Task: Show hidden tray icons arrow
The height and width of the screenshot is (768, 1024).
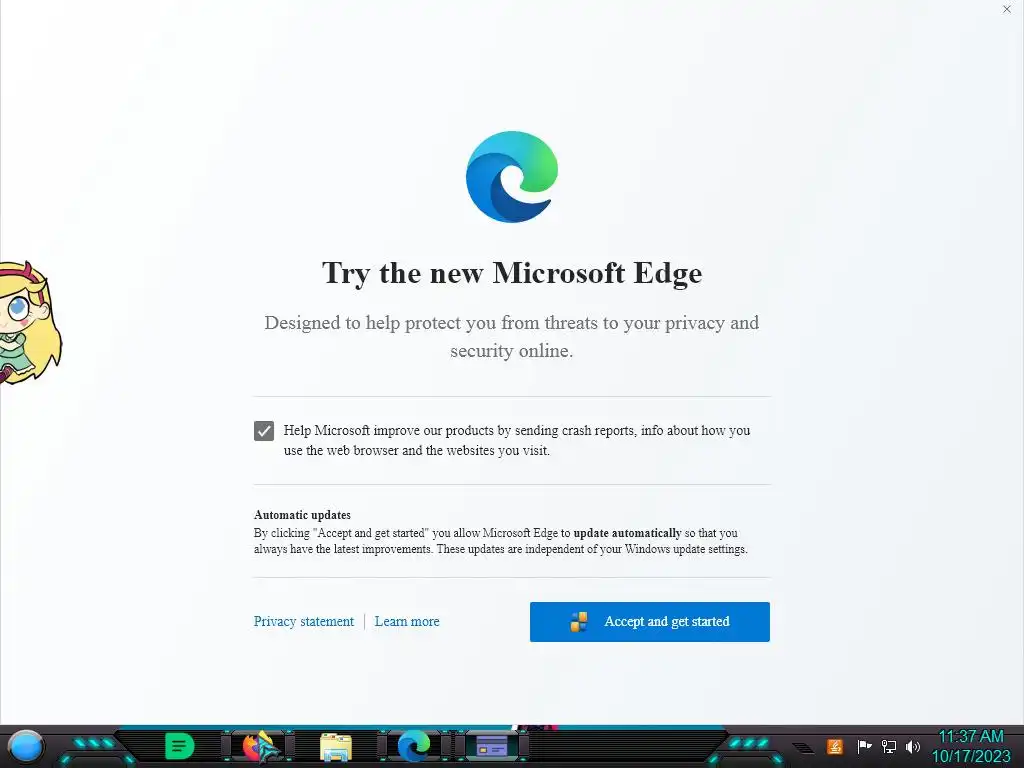Action: [x=803, y=748]
